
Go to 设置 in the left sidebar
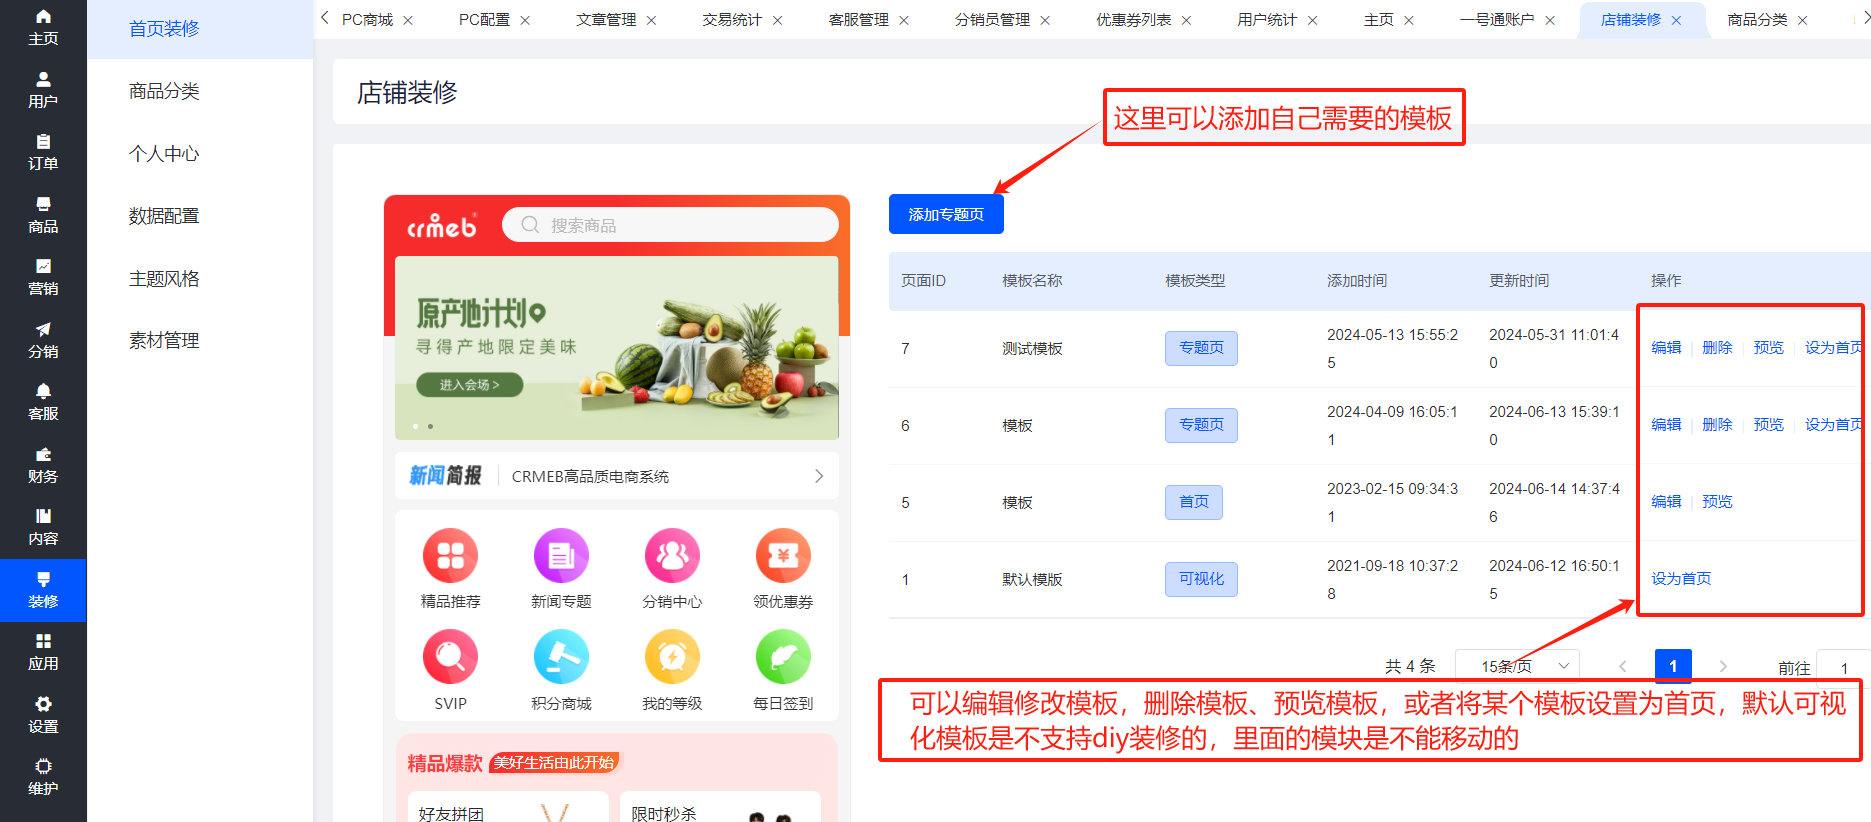point(43,715)
